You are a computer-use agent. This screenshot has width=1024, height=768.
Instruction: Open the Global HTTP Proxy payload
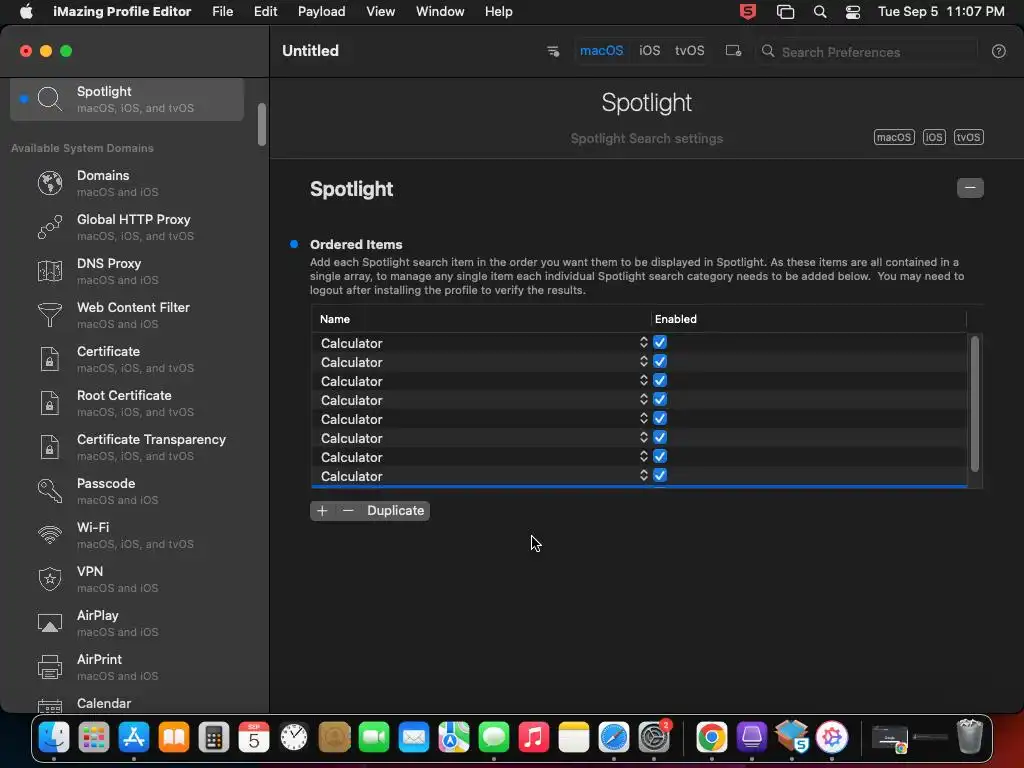pyautogui.click(x=127, y=227)
